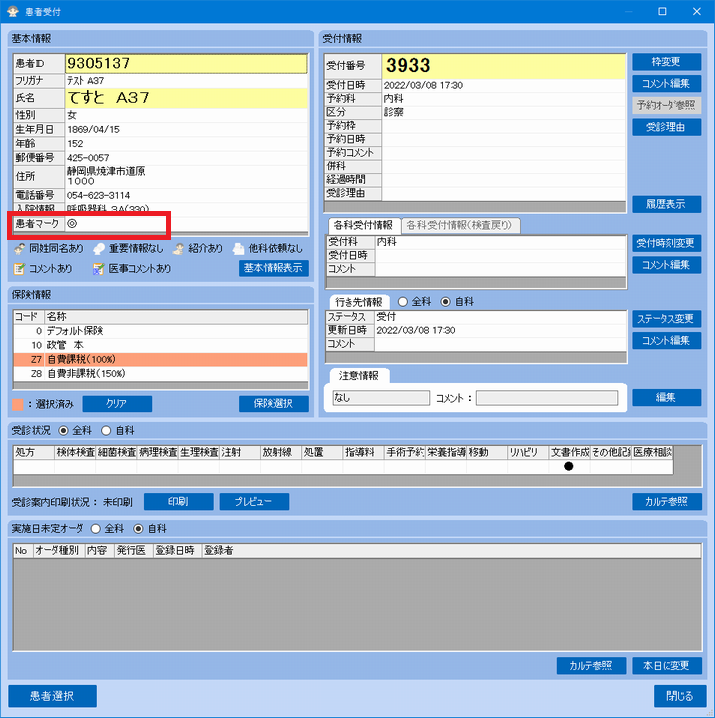Screen dimensions: 715x718
Task: Select insurance row デフォルト保険
Action: click(160, 331)
